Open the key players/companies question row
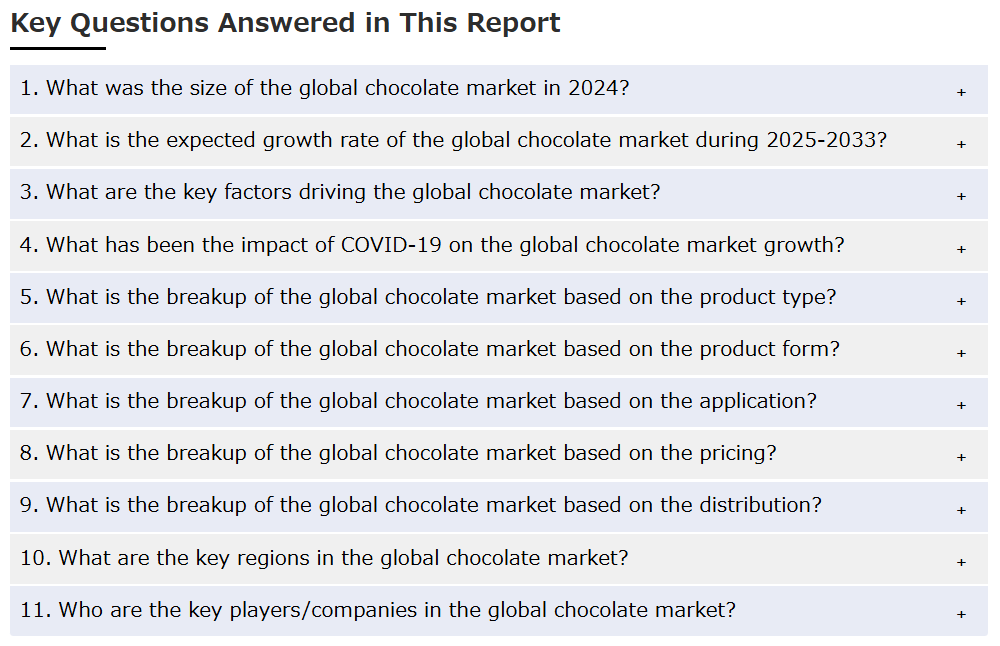The width and height of the screenshot is (1000, 646). click(x=499, y=611)
